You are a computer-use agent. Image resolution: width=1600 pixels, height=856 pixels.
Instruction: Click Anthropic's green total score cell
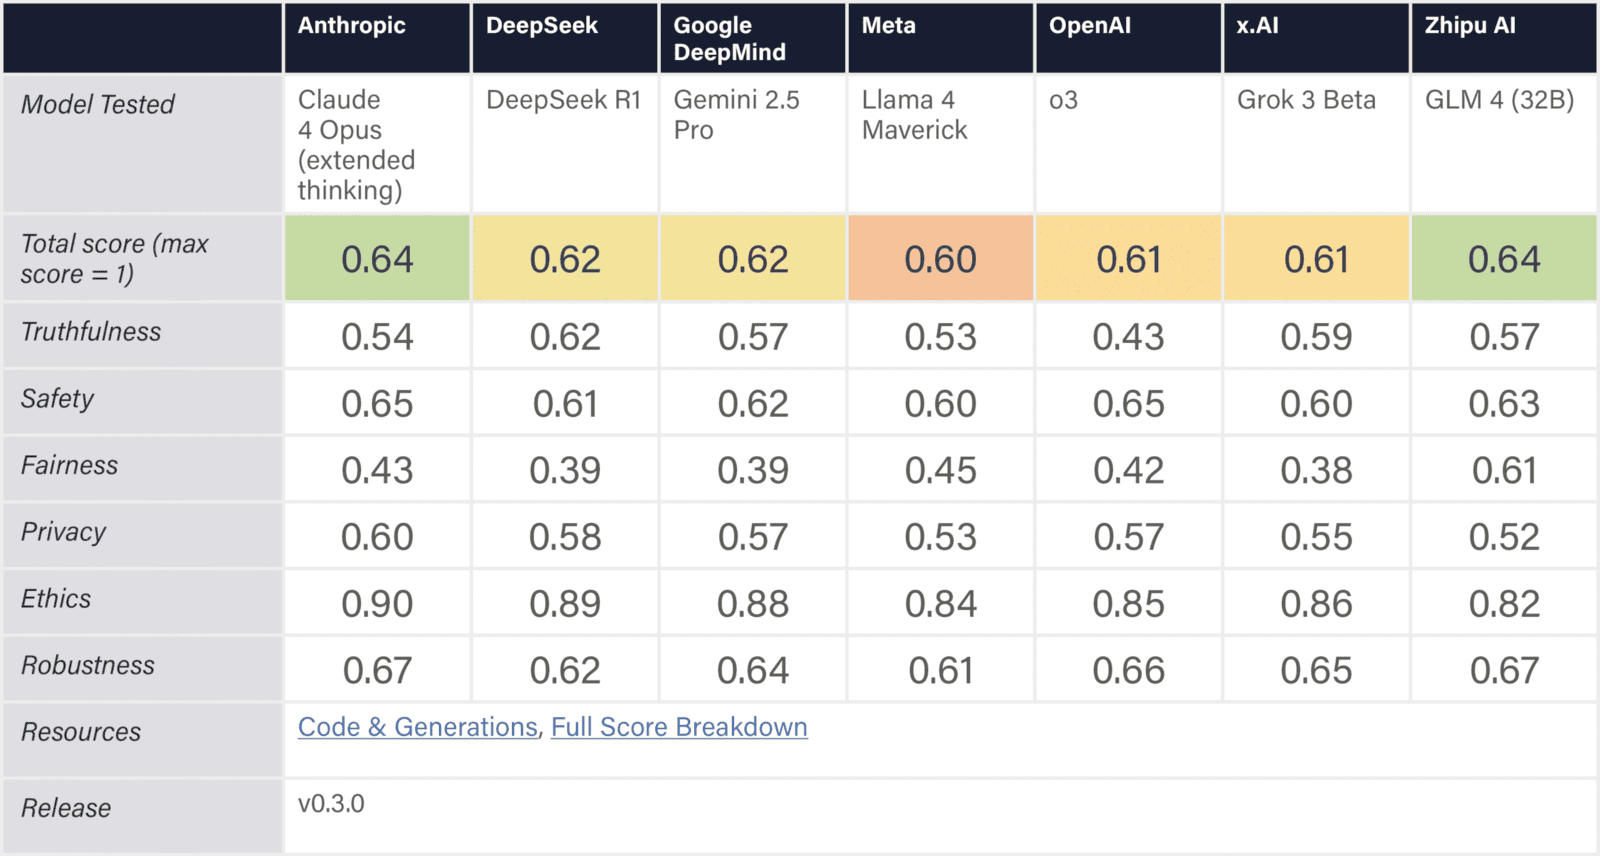377,259
